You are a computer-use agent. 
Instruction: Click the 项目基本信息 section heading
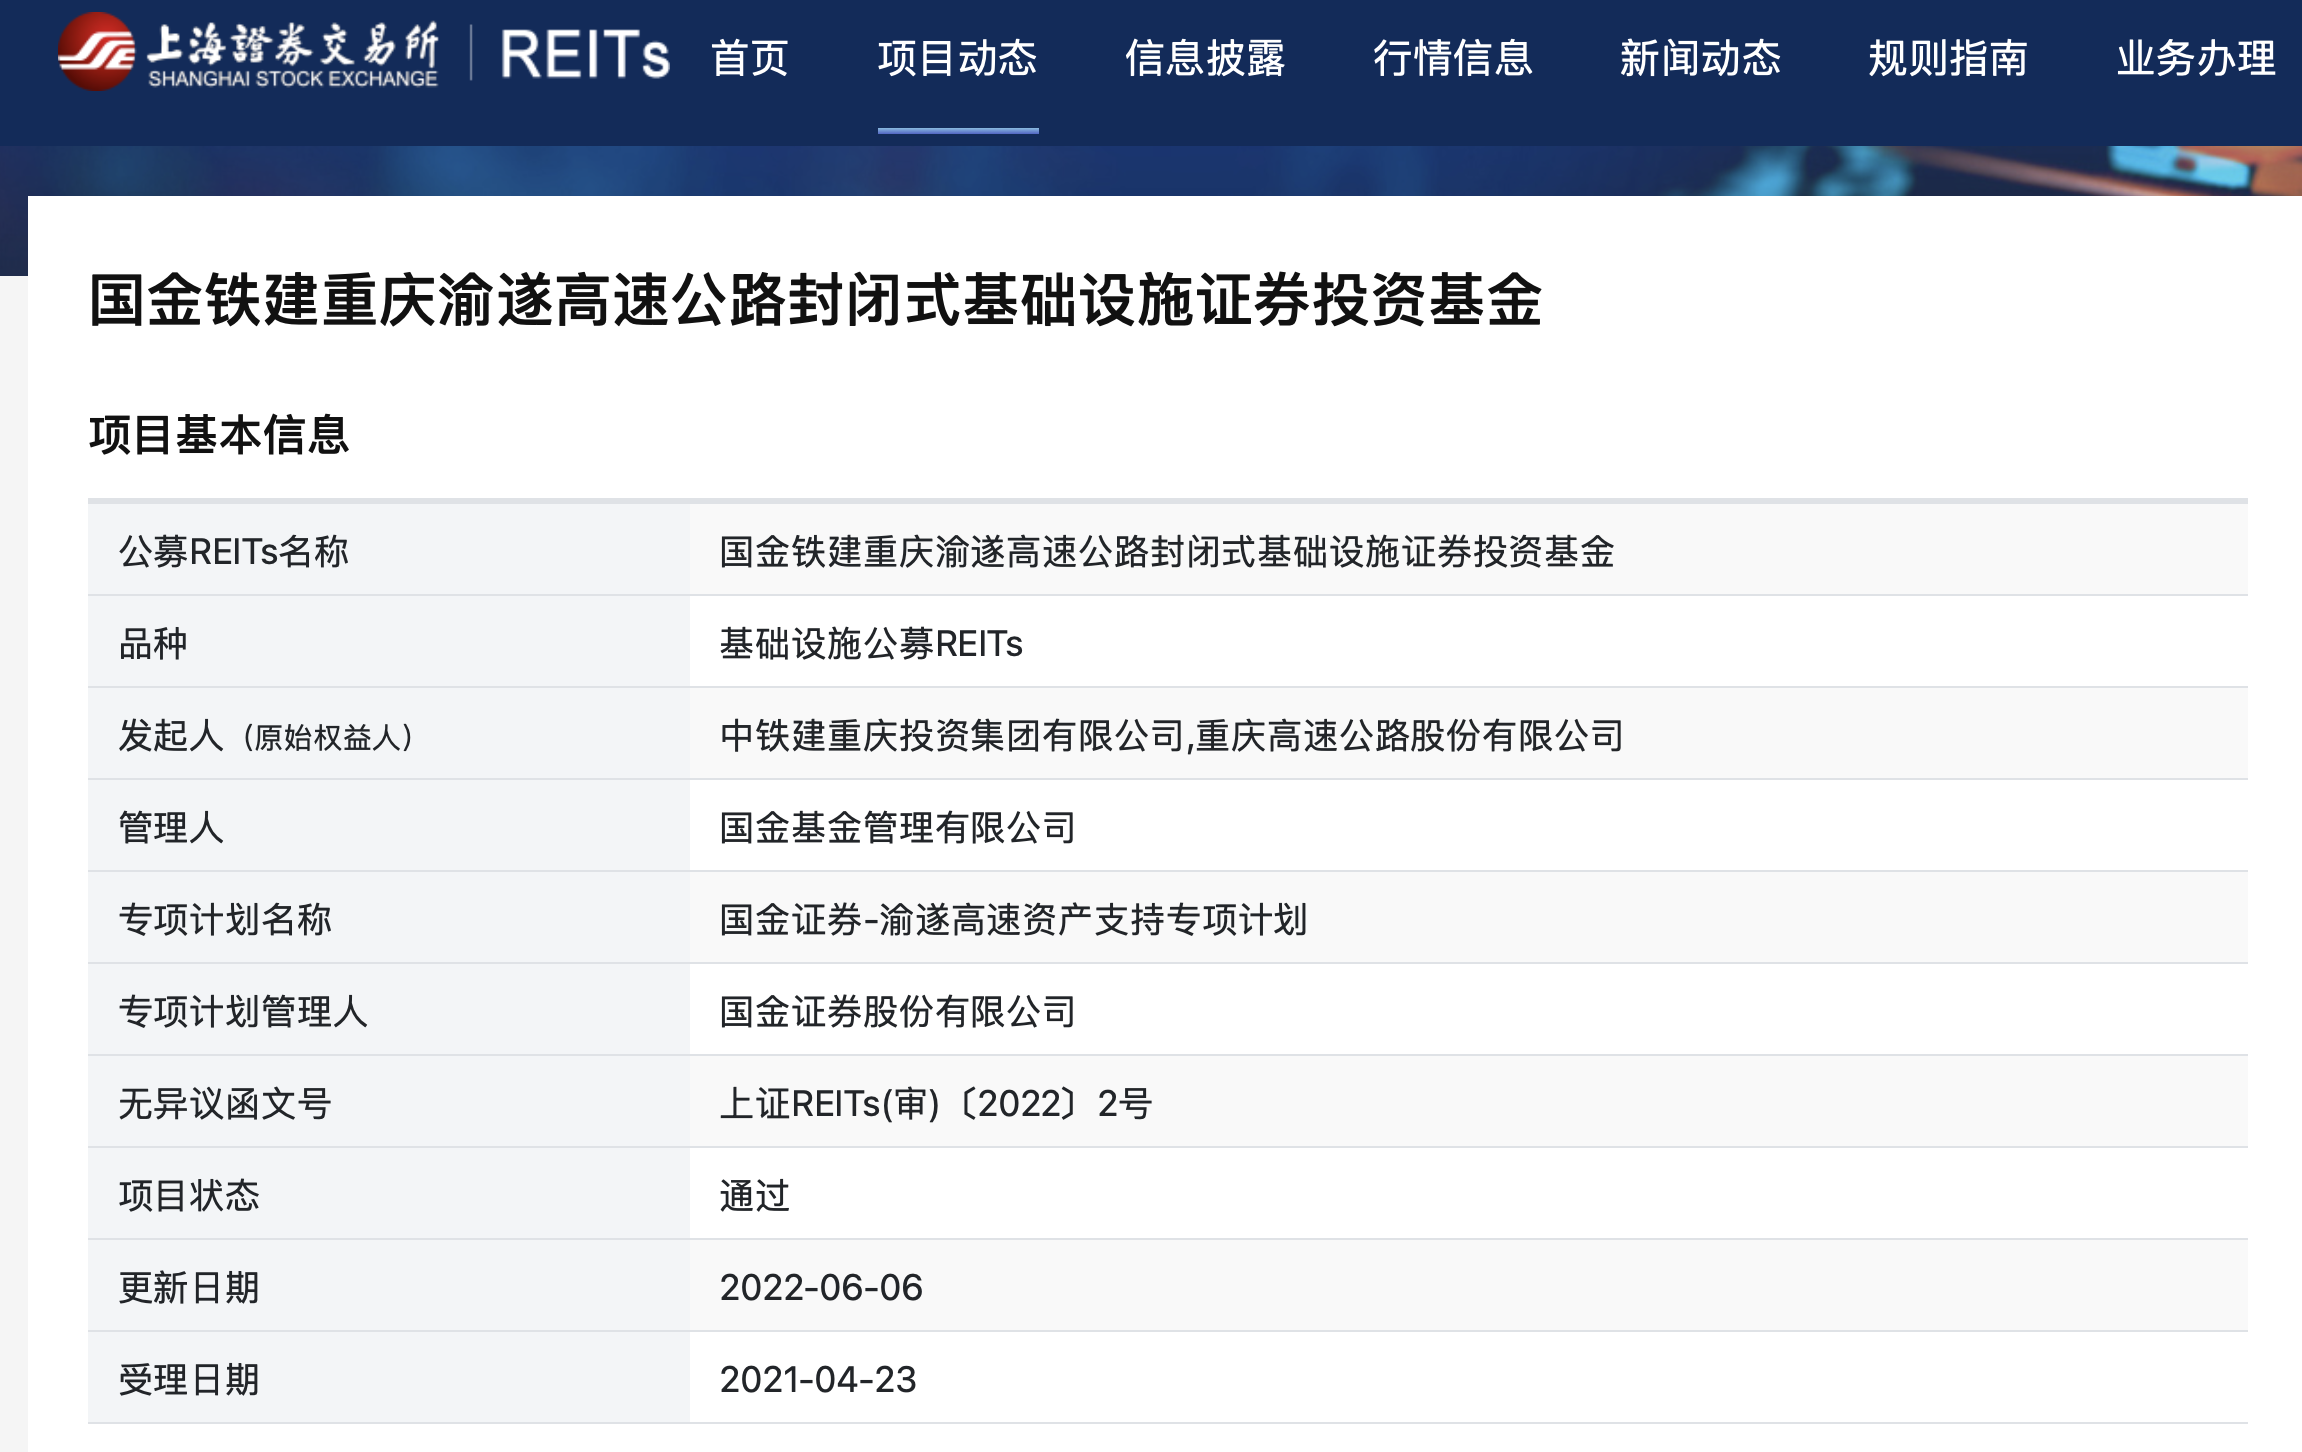point(219,435)
